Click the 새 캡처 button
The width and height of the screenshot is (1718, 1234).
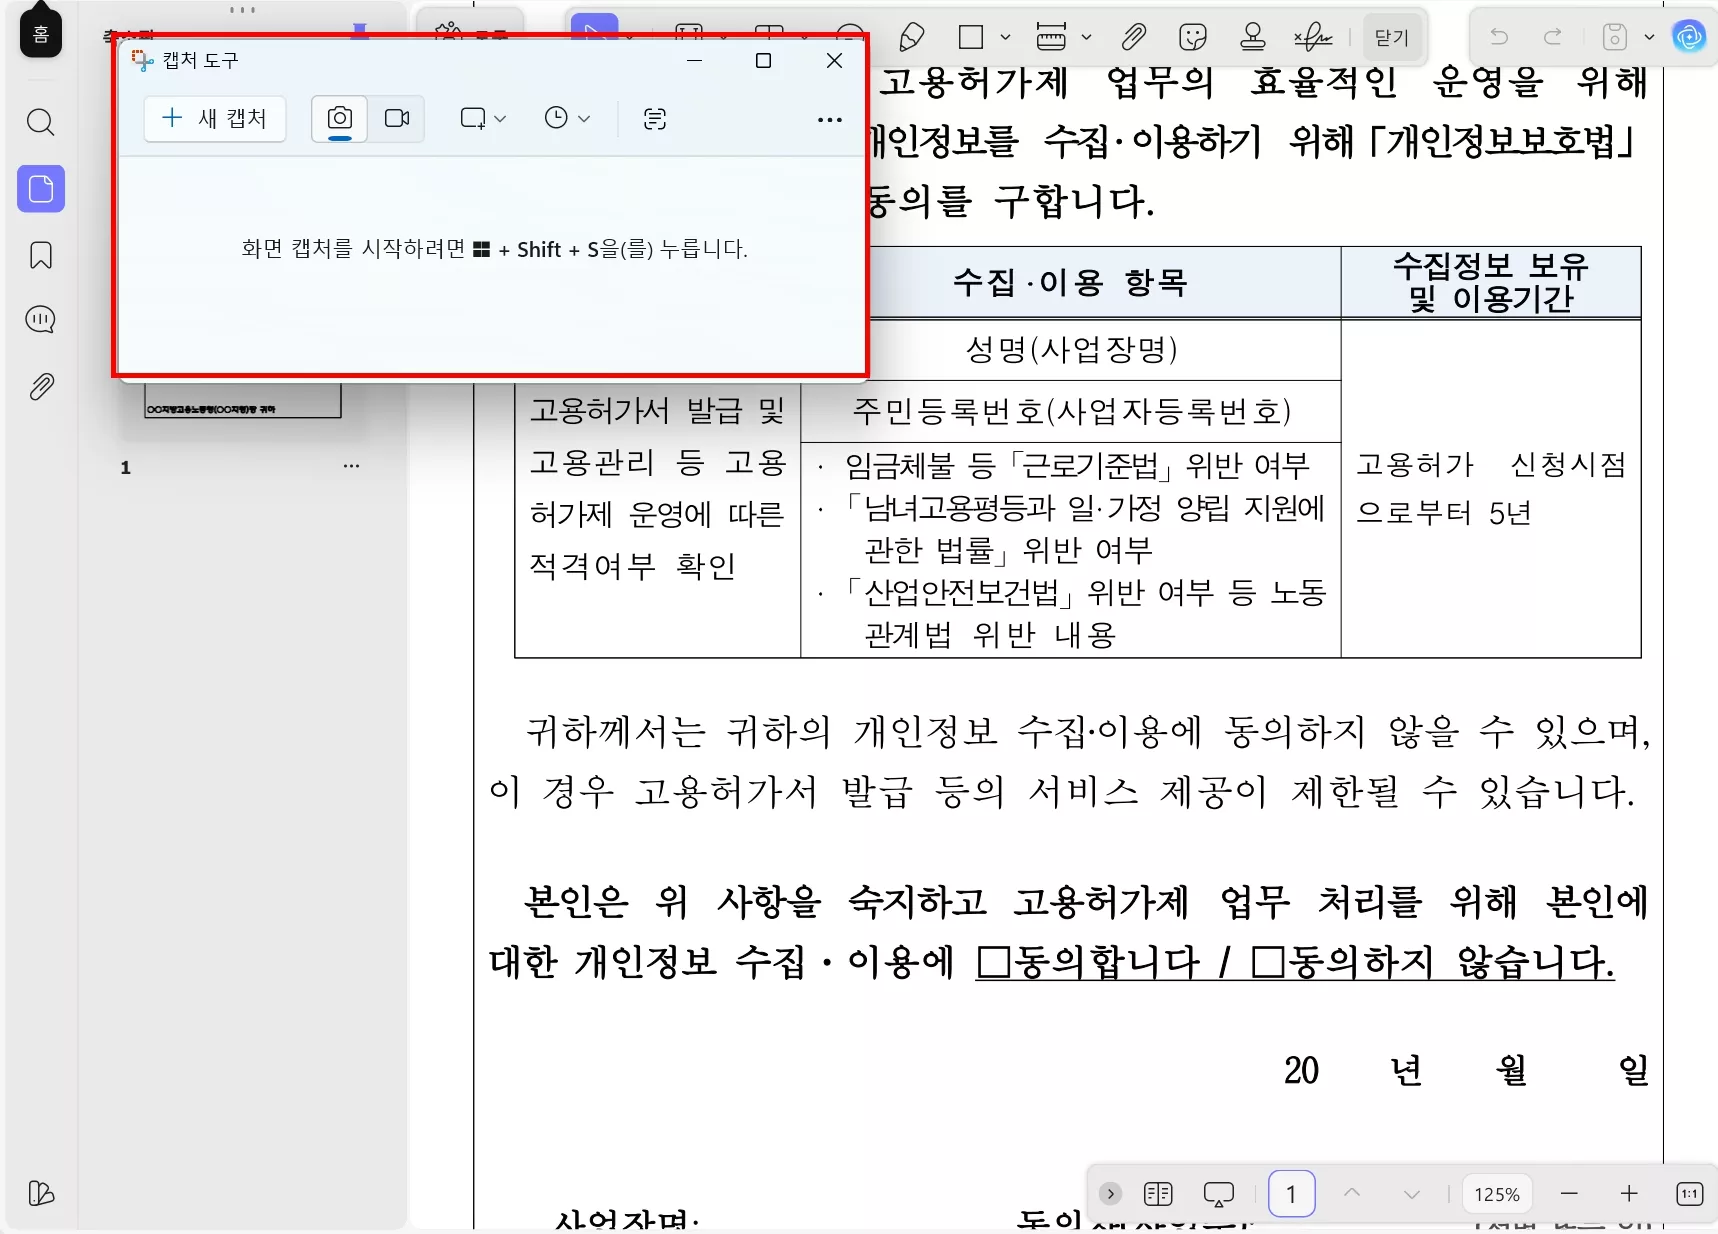(x=214, y=118)
